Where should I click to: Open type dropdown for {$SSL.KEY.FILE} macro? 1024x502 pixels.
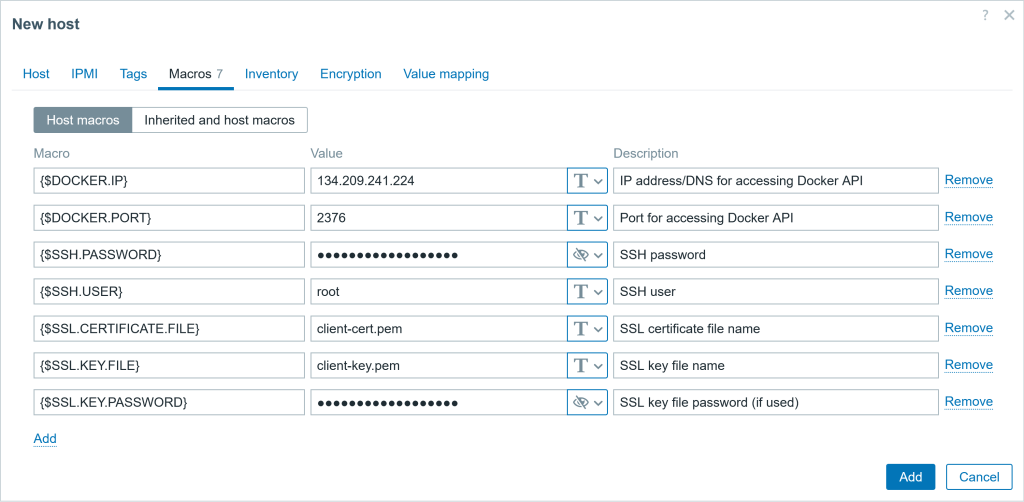(587, 365)
